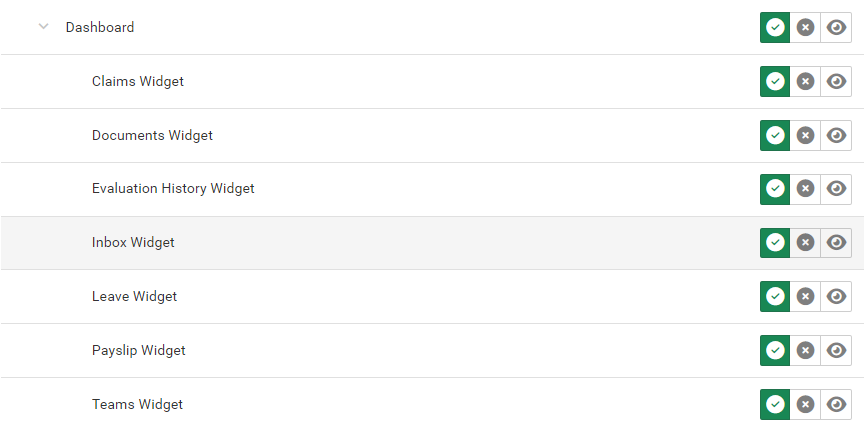The height and width of the screenshot is (431, 865).
Task: Click the X icon for Documents Widget
Action: [x=805, y=135]
